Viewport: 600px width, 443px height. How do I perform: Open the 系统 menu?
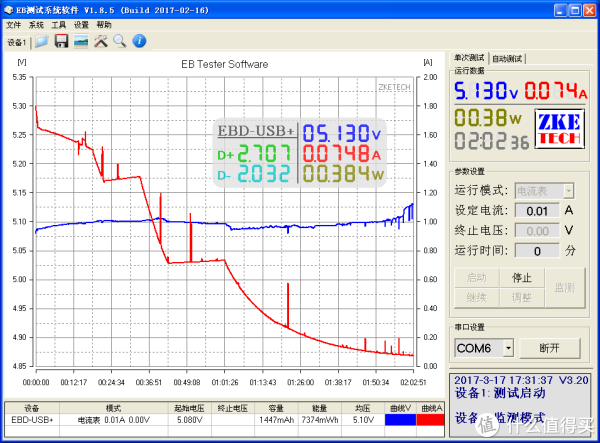36,25
